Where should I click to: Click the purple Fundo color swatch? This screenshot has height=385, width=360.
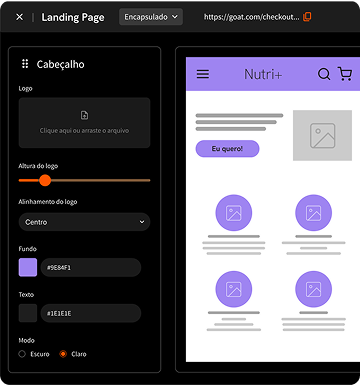pyautogui.click(x=28, y=267)
